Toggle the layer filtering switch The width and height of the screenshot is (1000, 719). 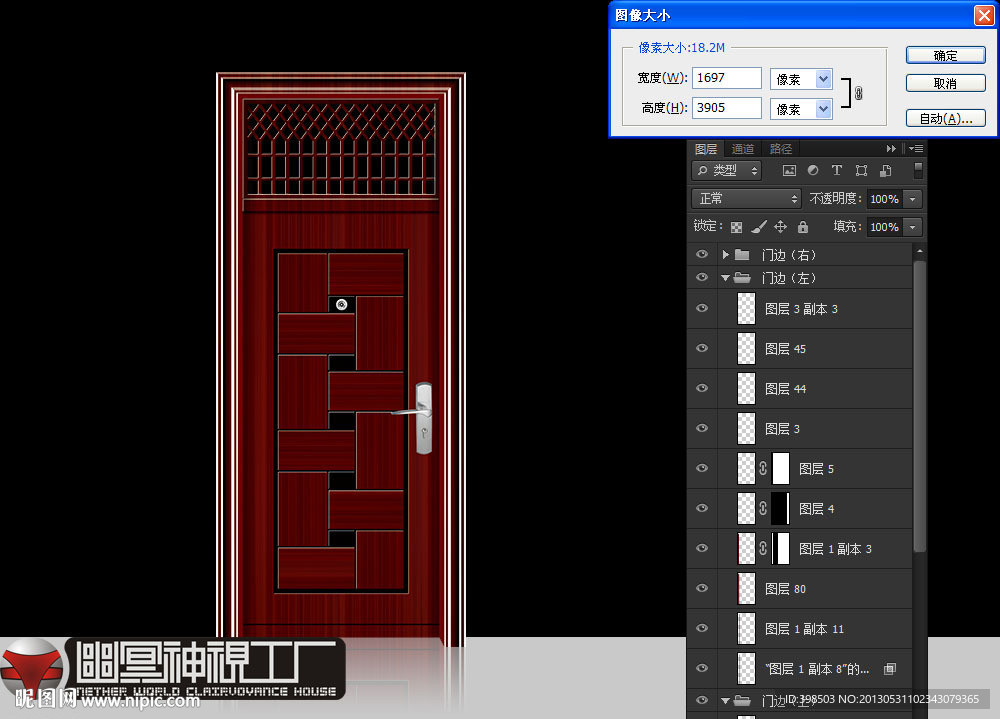(x=918, y=170)
